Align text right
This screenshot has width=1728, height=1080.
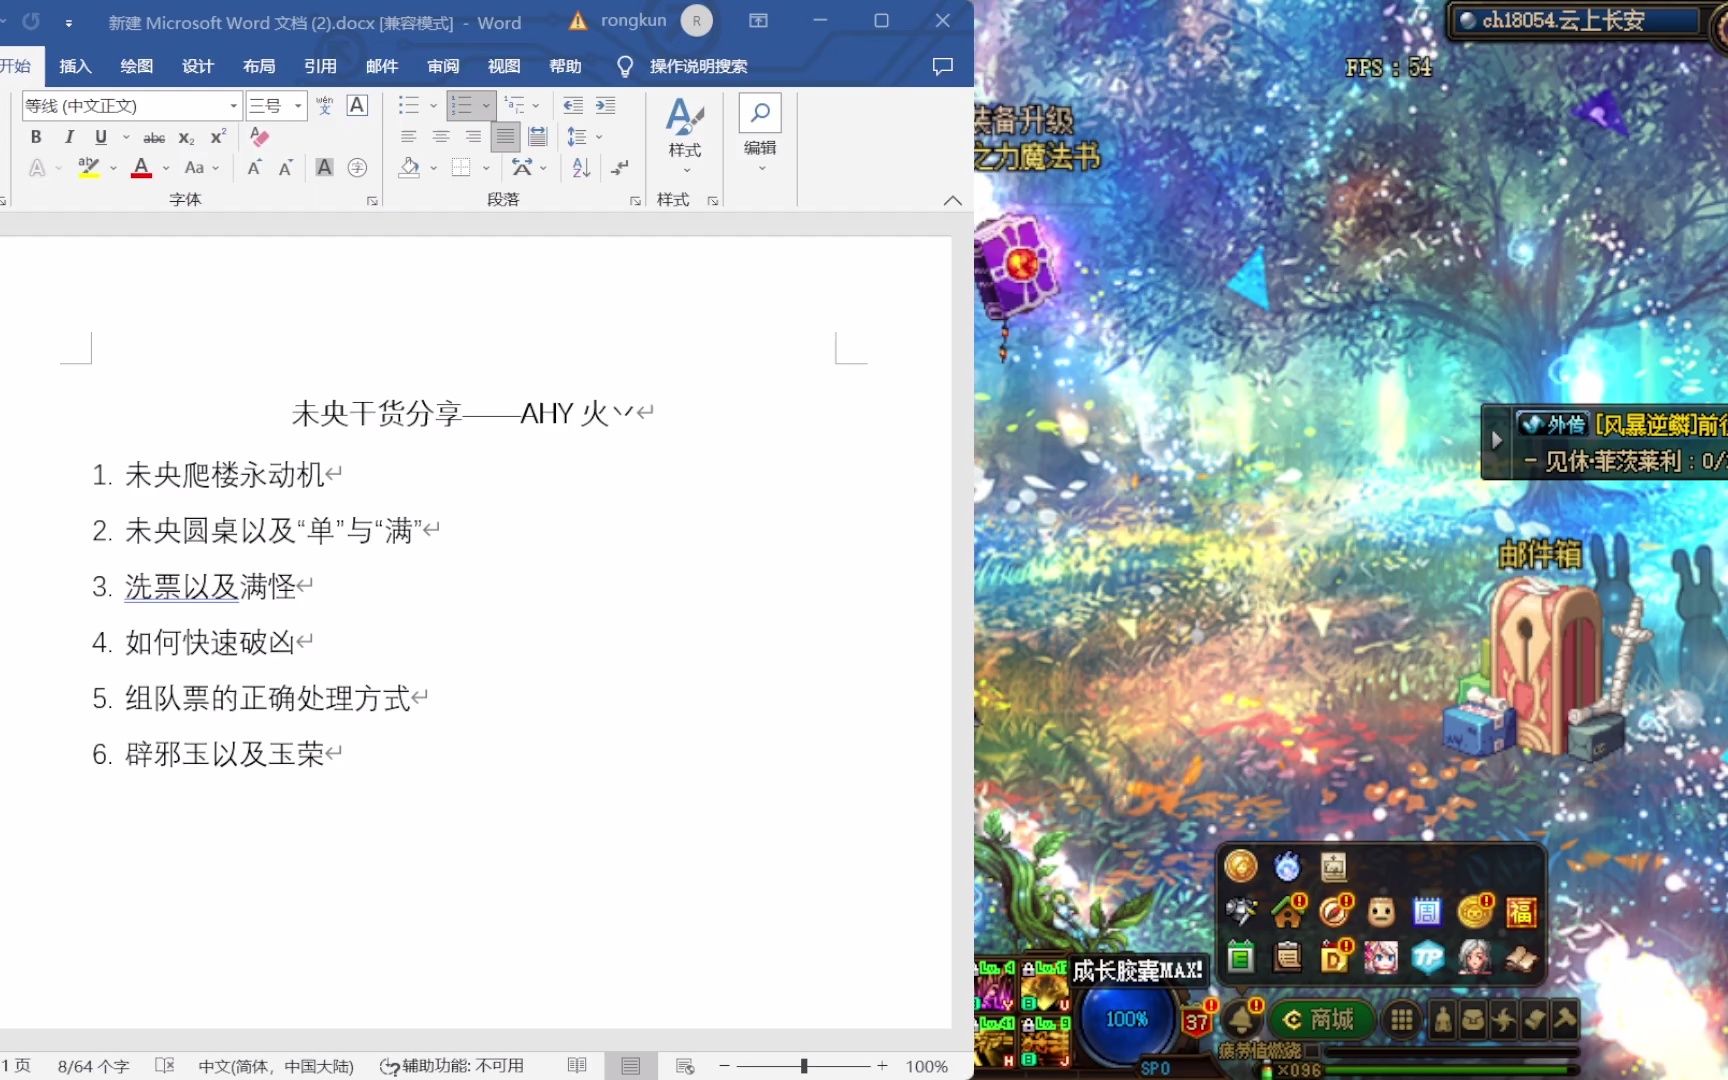[x=473, y=137]
